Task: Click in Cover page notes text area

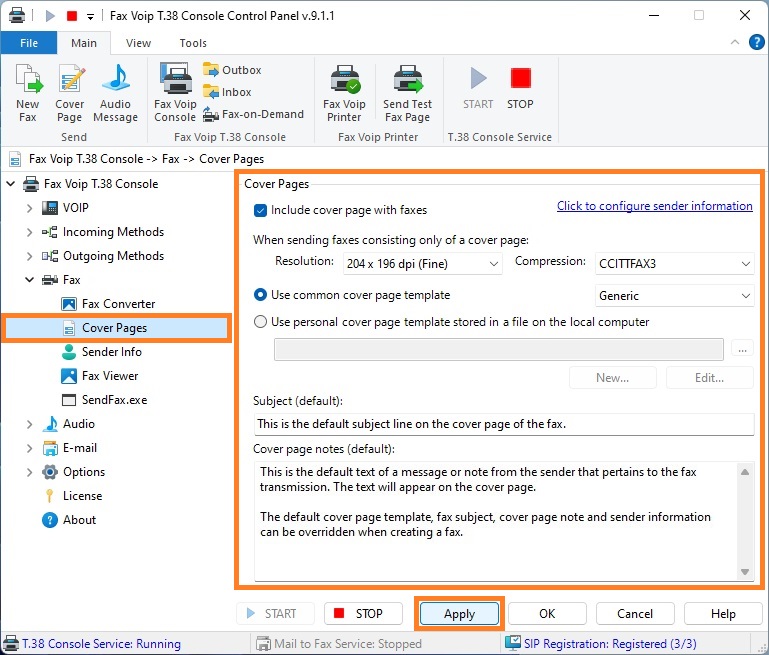Action: pyautogui.click(x=495, y=521)
